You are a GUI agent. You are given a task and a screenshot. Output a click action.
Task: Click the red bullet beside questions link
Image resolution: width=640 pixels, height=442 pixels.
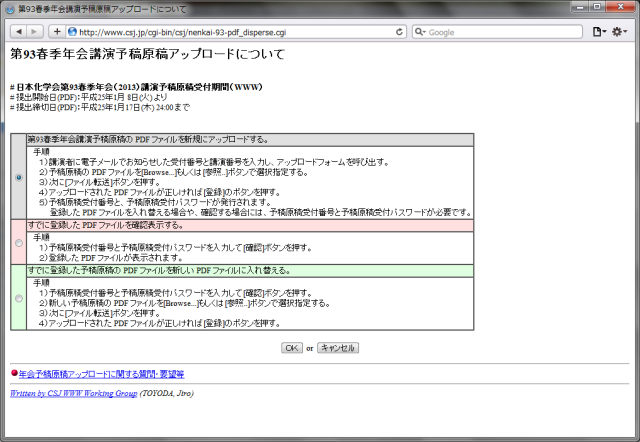(x=14, y=373)
